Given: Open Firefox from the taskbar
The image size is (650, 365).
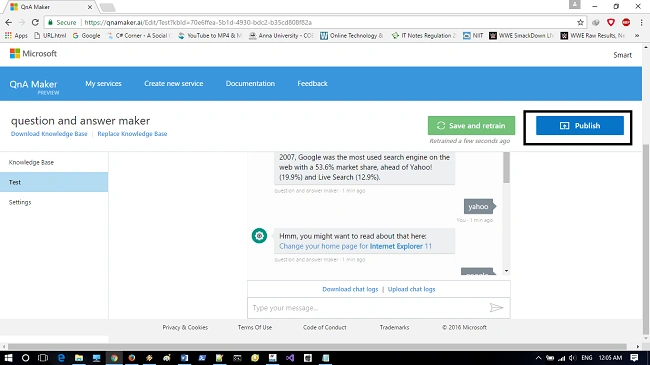Looking at the screenshot, I should [131, 358].
